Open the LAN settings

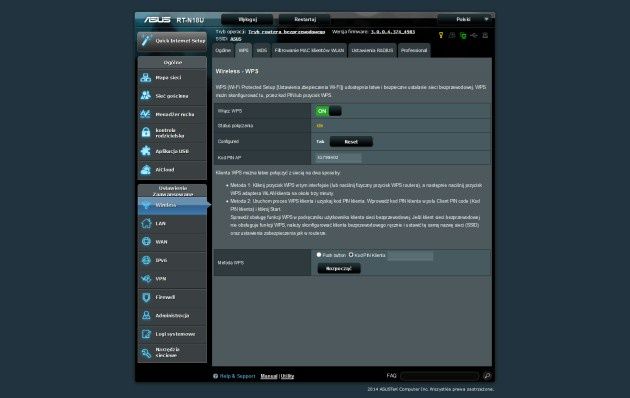tap(172, 224)
